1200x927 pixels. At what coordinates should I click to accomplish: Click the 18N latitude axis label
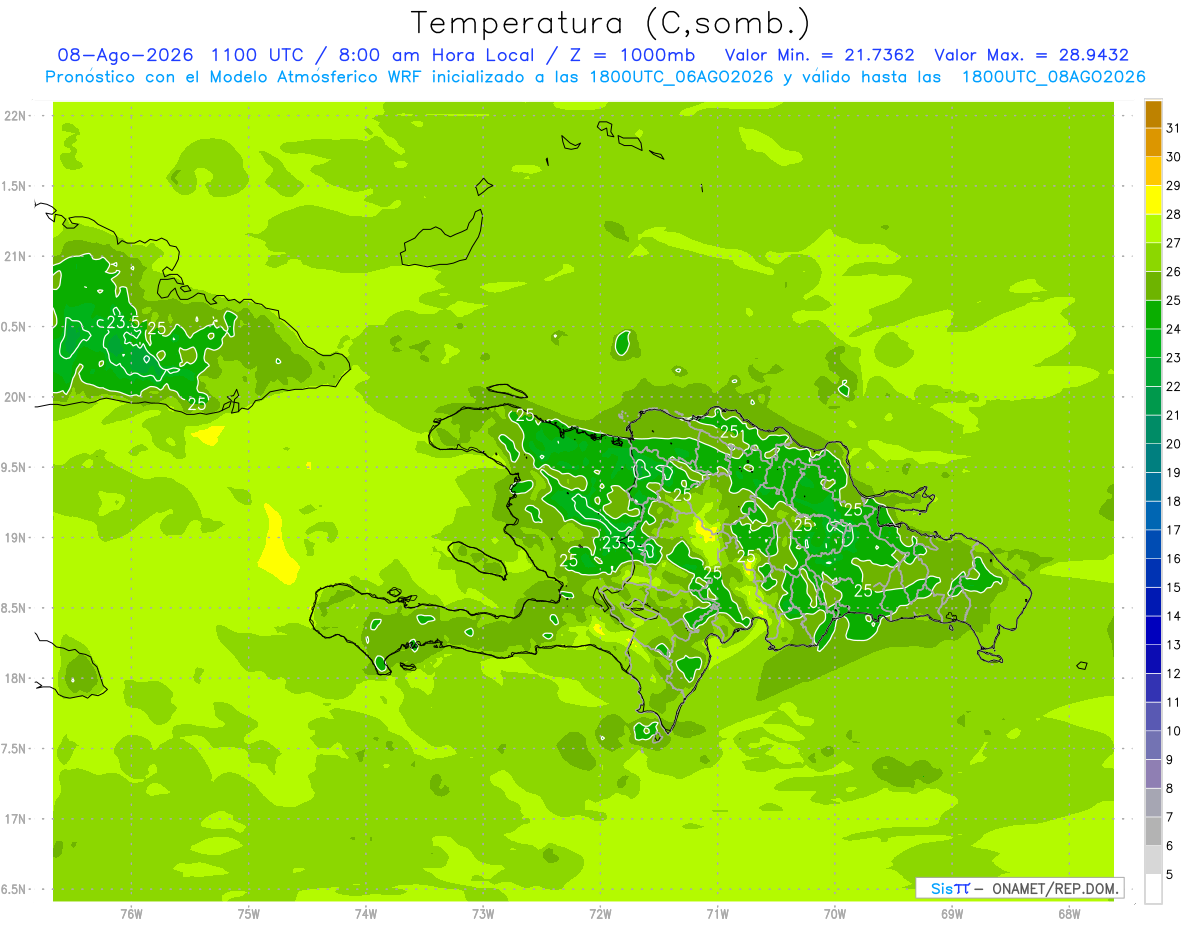(15, 678)
